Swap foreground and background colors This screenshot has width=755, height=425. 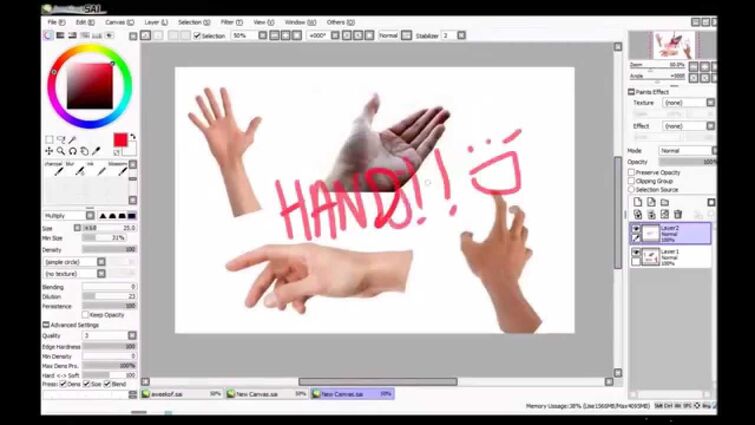133,137
